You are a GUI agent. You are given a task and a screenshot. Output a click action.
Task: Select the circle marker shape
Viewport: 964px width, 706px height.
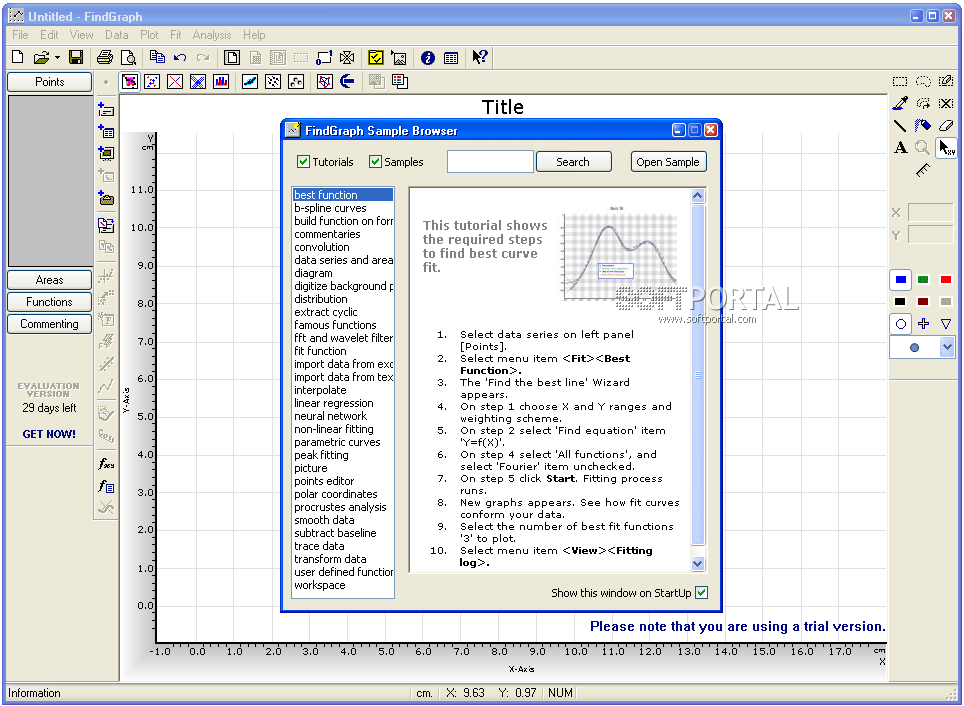pos(901,324)
